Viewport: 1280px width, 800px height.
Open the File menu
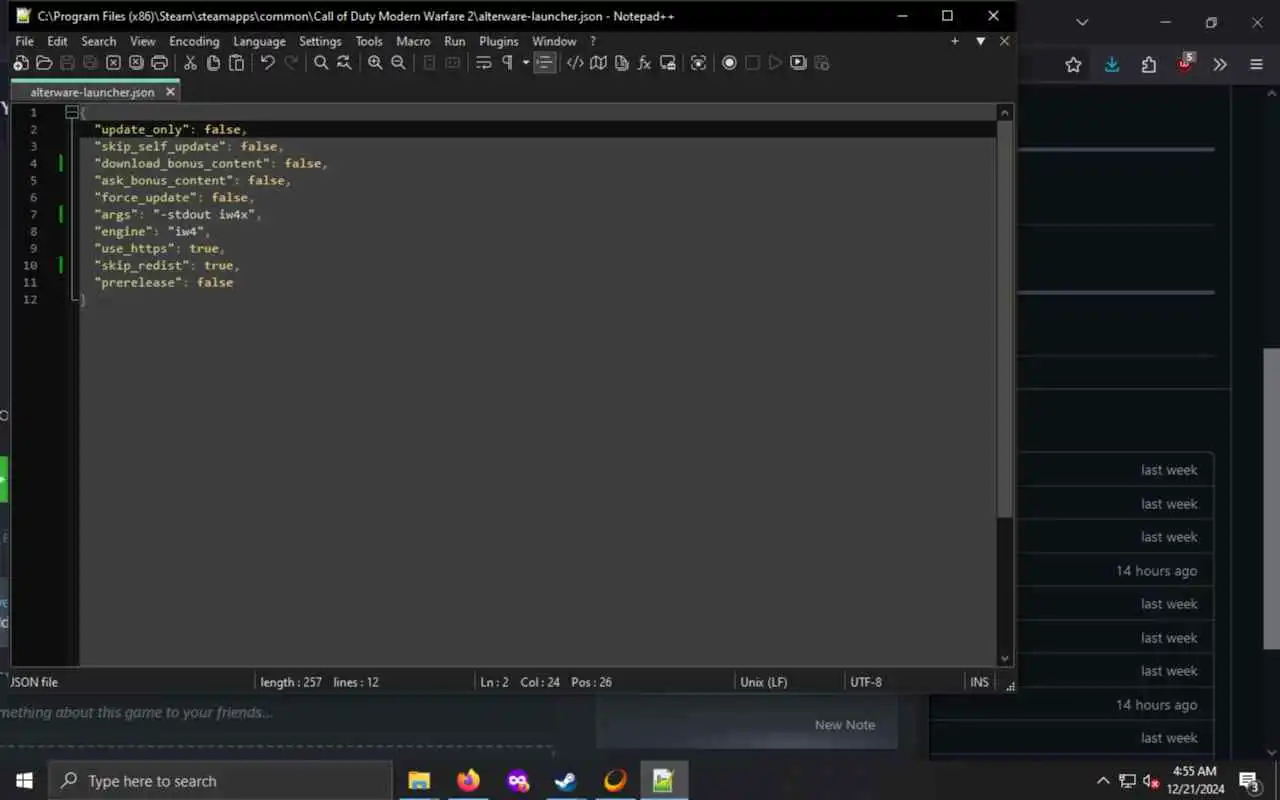(24, 41)
